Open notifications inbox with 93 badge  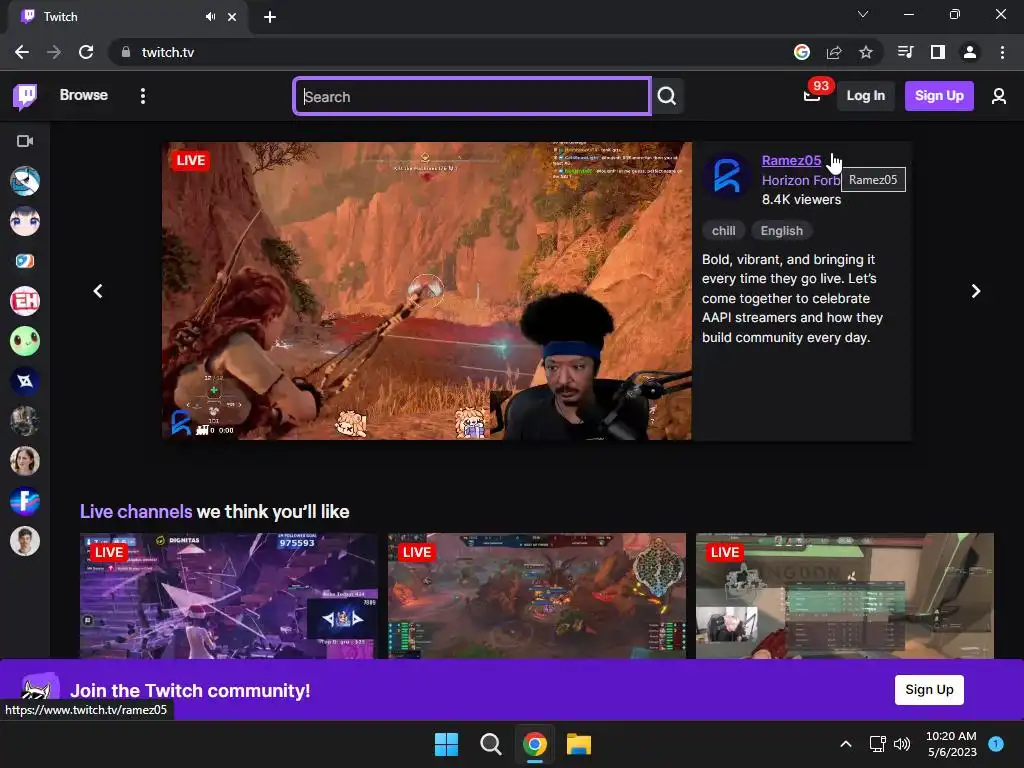tap(812, 96)
